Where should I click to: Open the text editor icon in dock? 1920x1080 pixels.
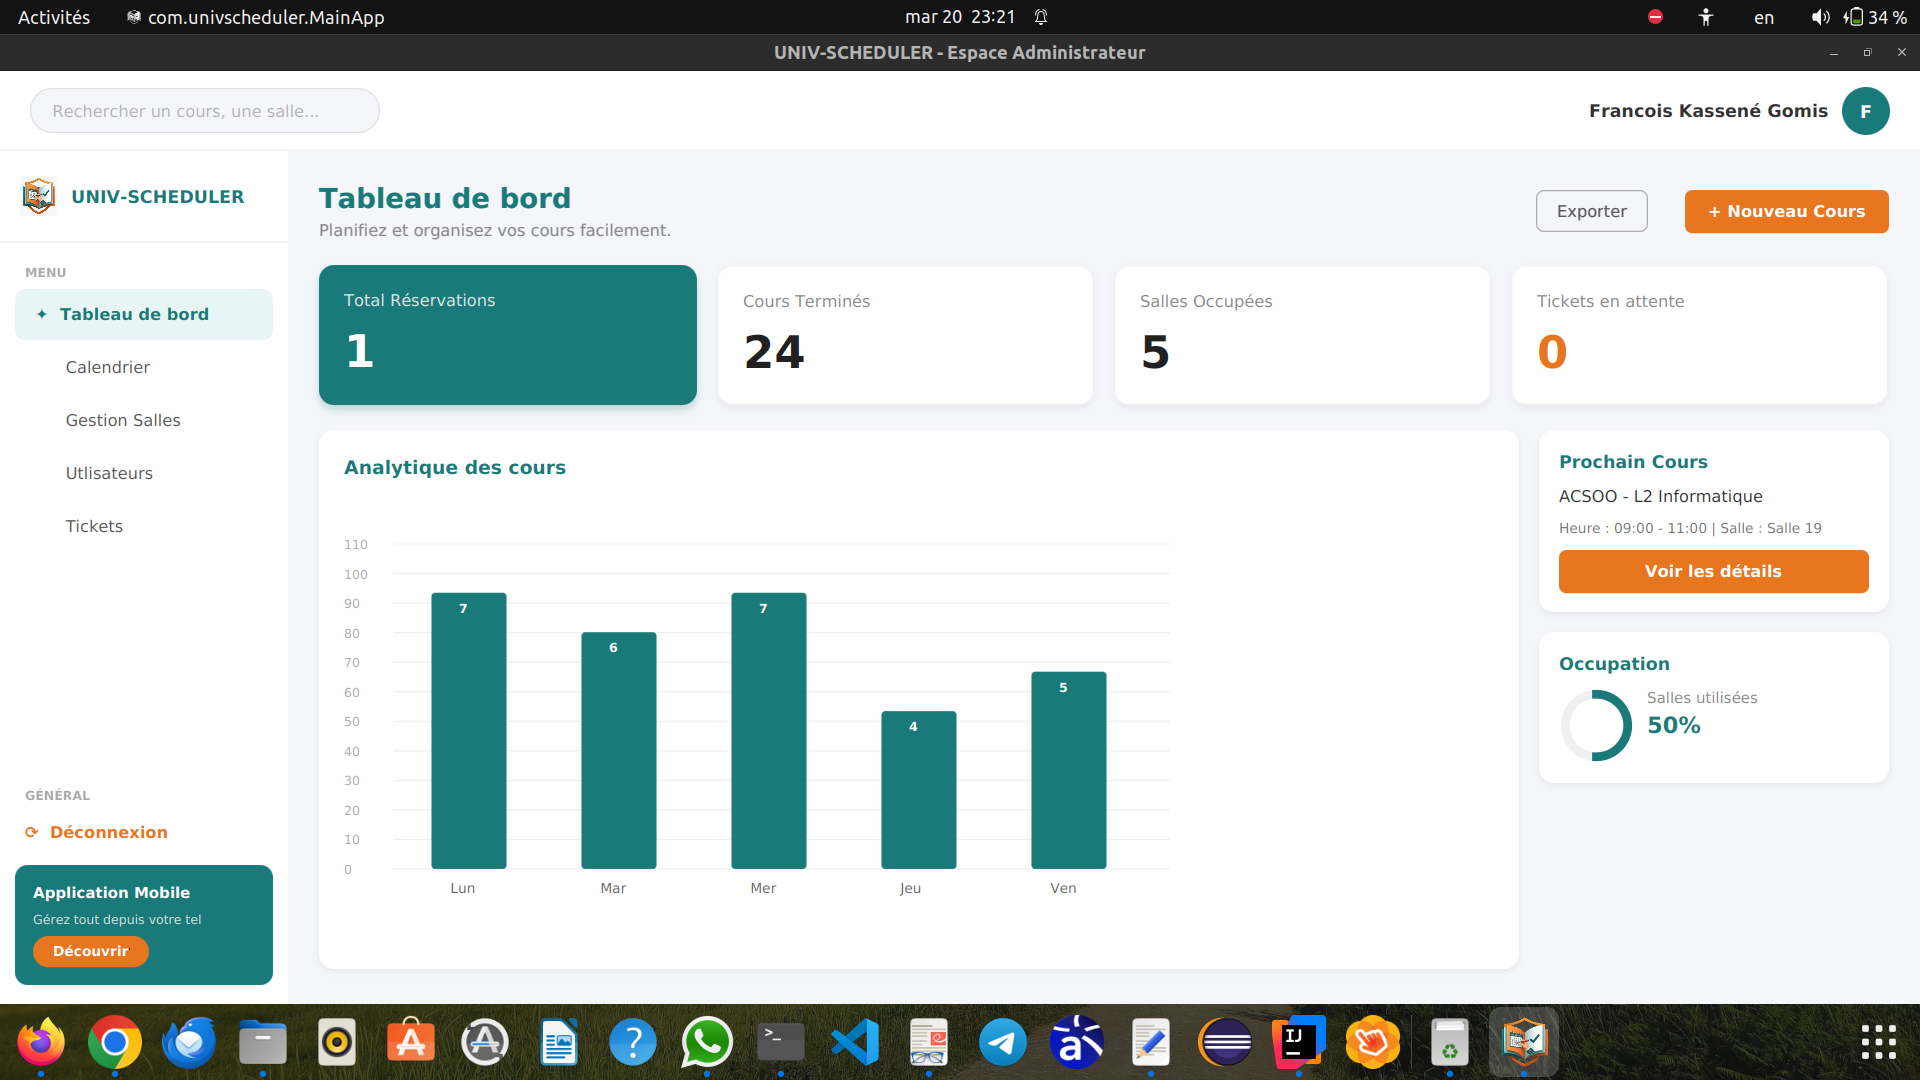[x=1151, y=1042]
